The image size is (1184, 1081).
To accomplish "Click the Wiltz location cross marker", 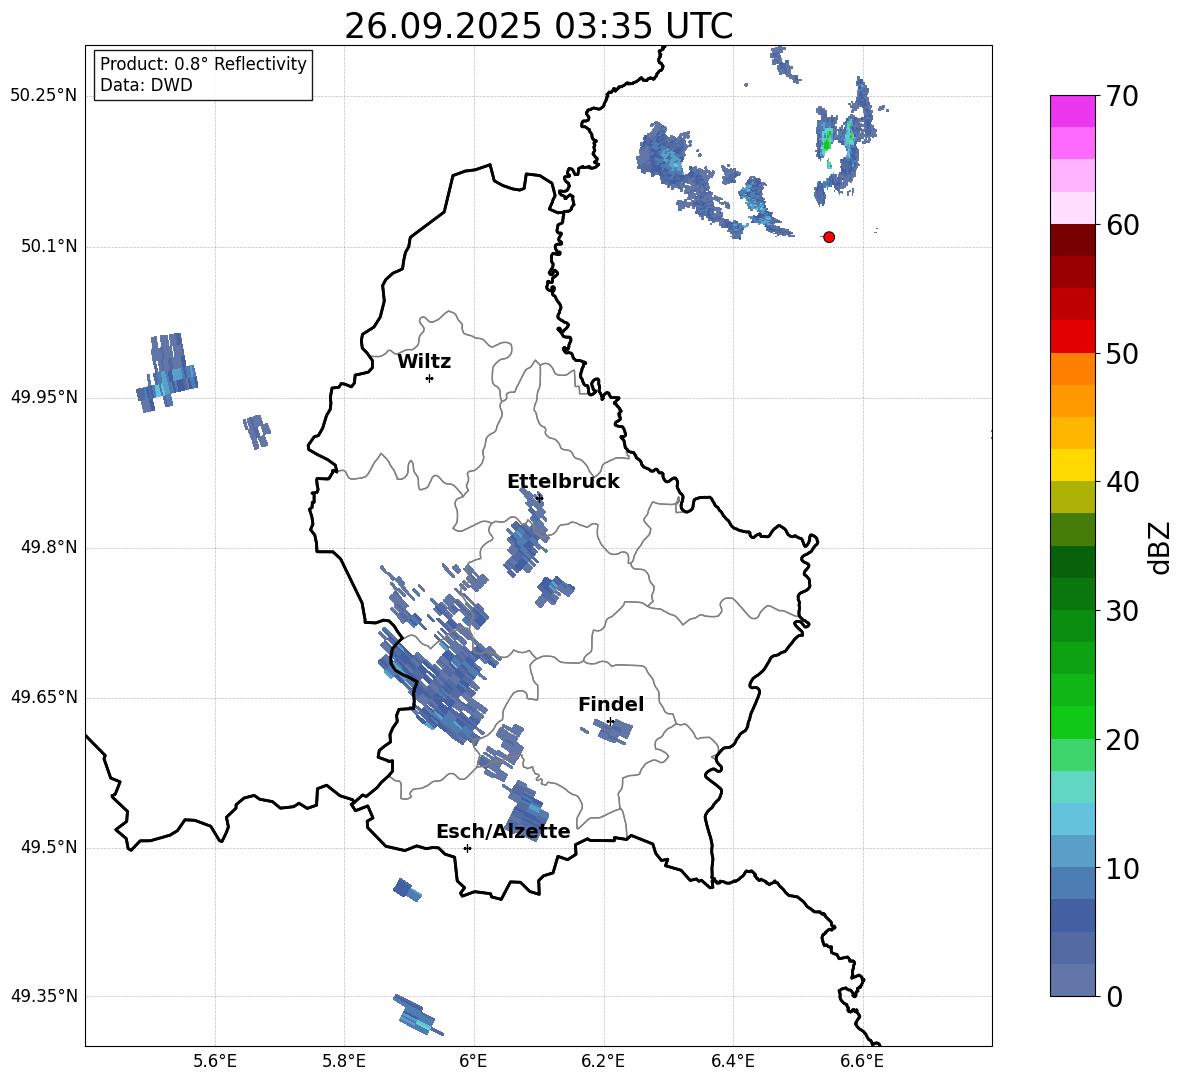I will [430, 378].
